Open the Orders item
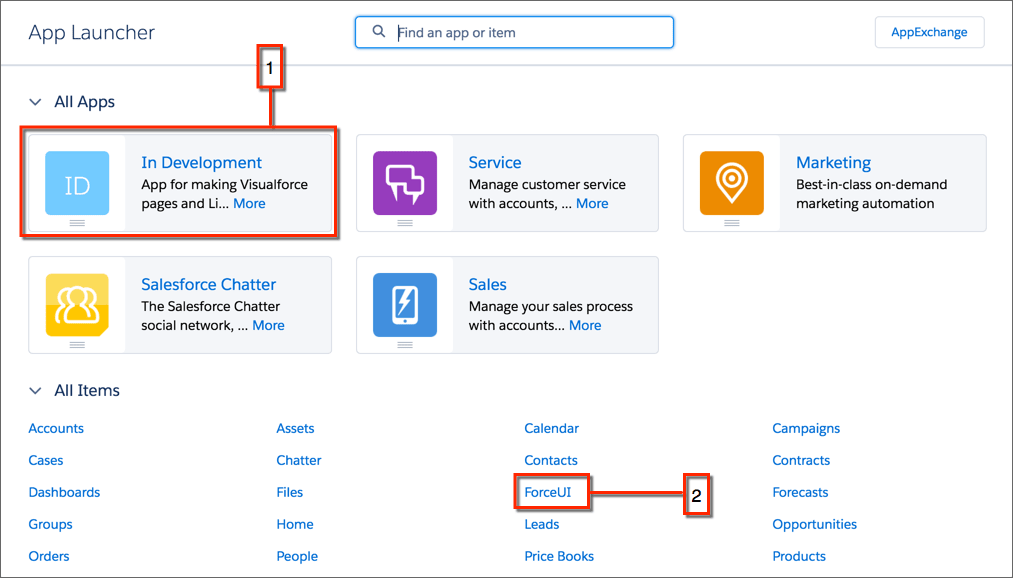The width and height of the screenshot is (1013, 578). tap(49, 556)
